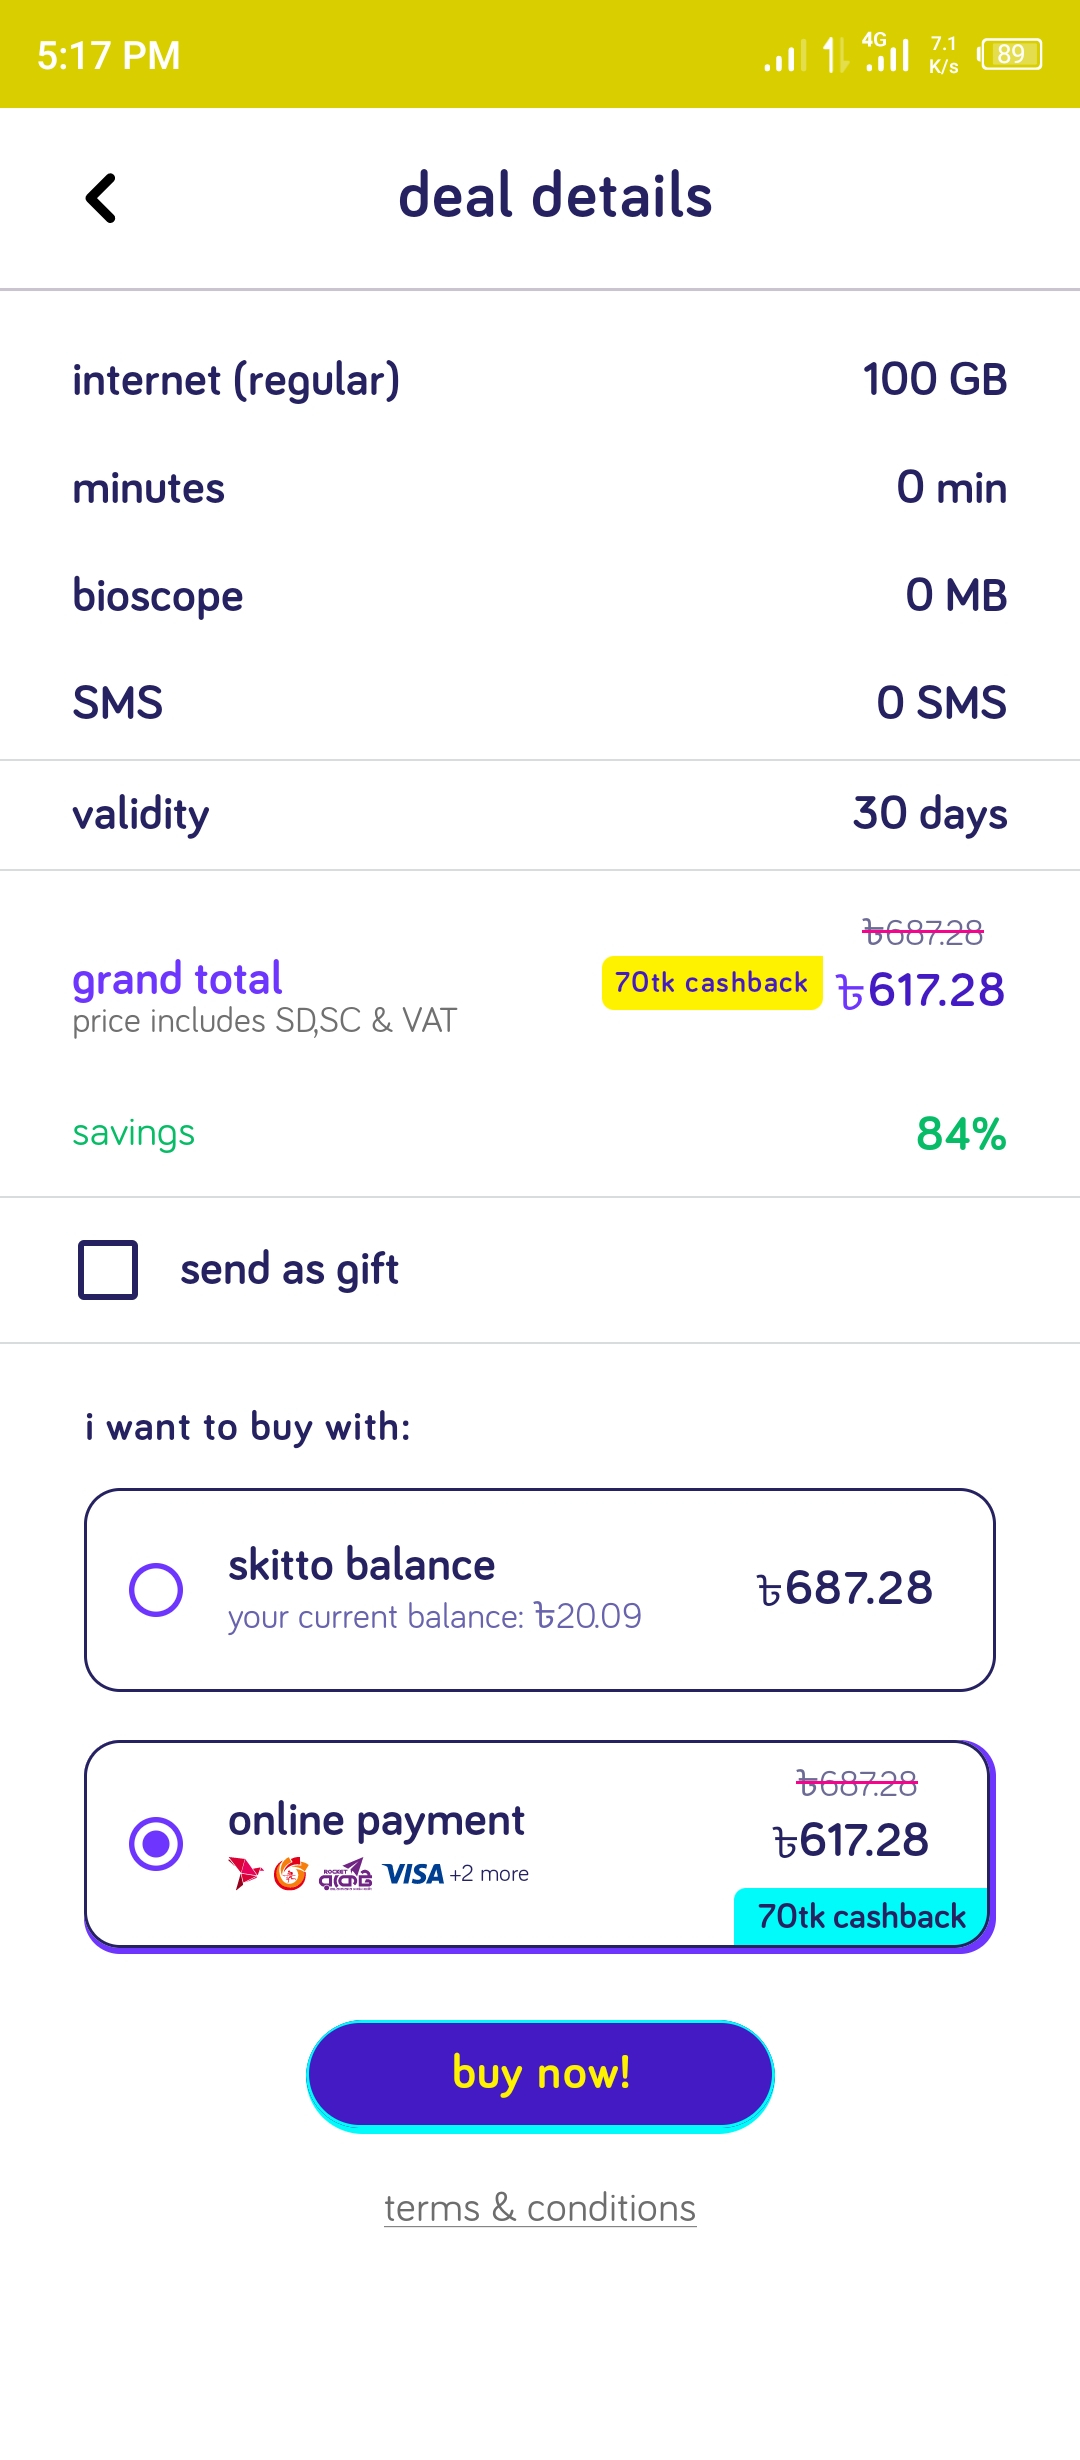Screen dimensions: 1080x2460
Task: Tap the grand total label
Action: tap(177, 979)
